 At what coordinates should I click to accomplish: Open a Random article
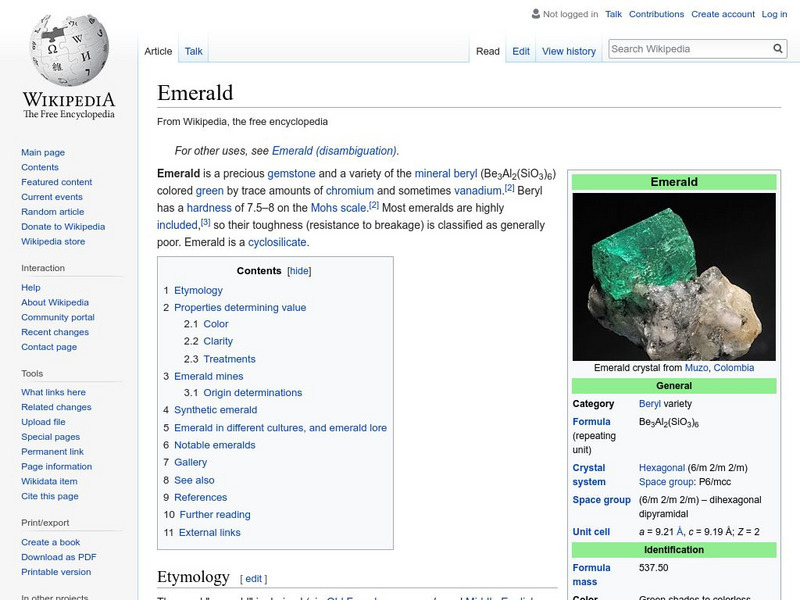53,212
